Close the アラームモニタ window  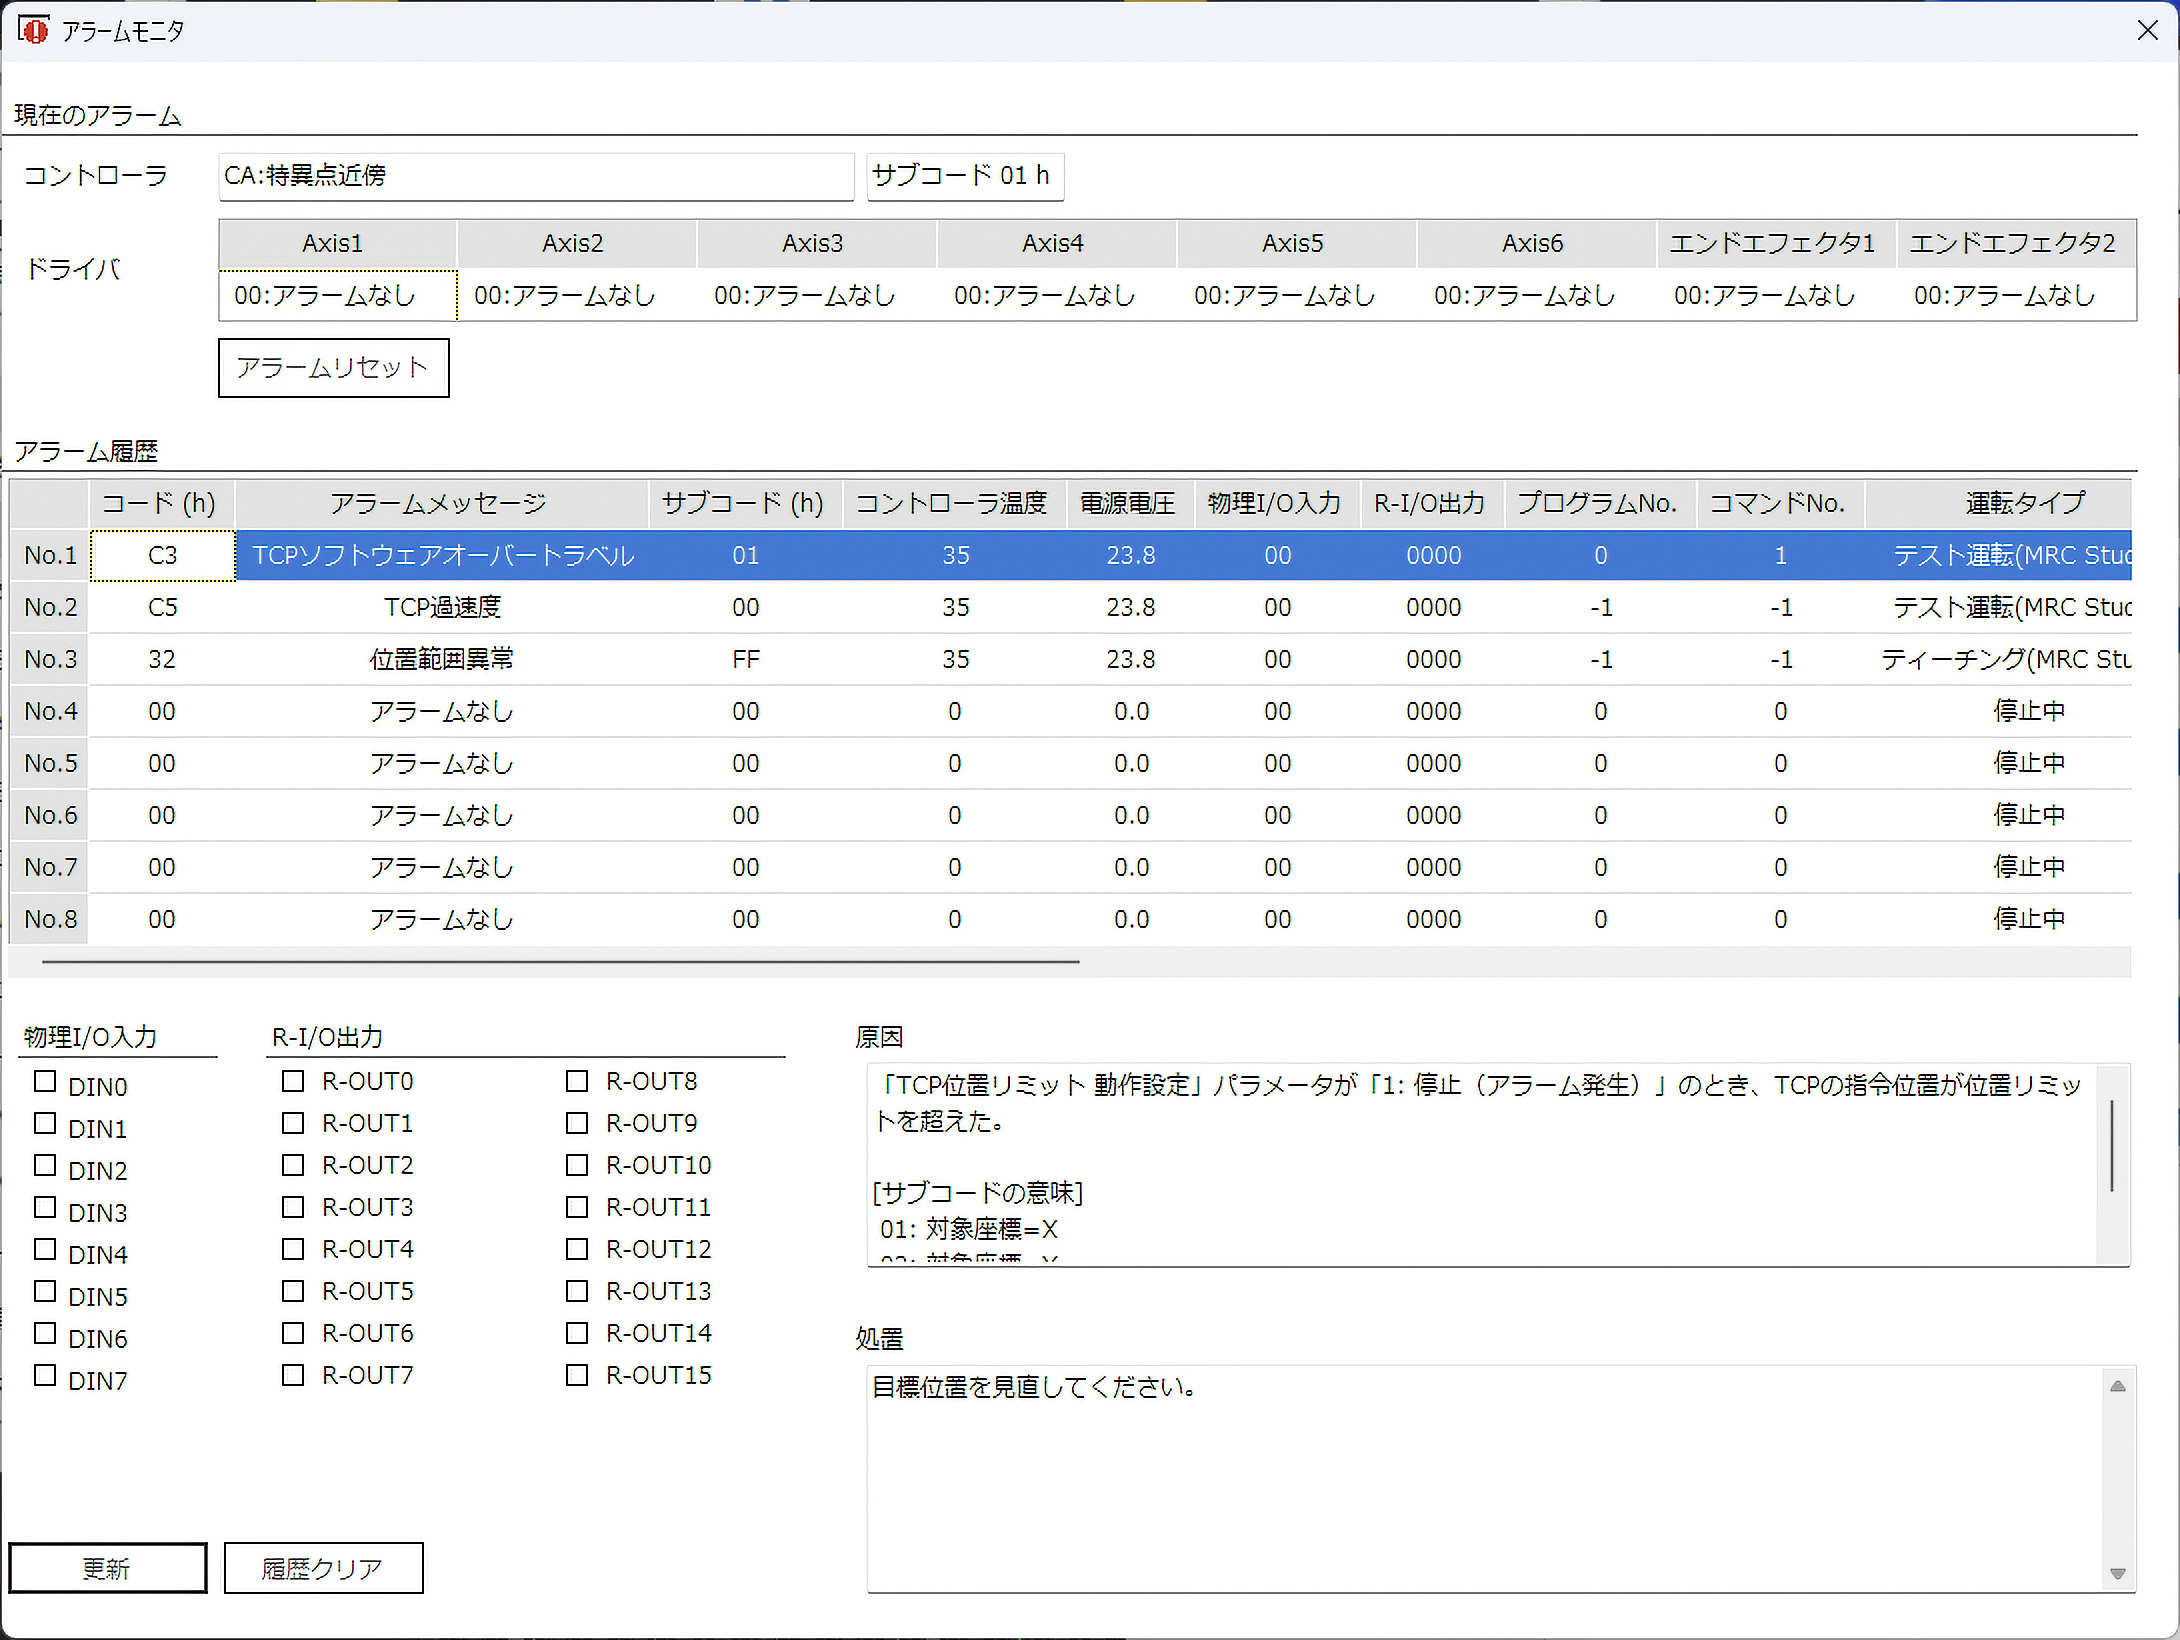click(x=2147, y=31)
